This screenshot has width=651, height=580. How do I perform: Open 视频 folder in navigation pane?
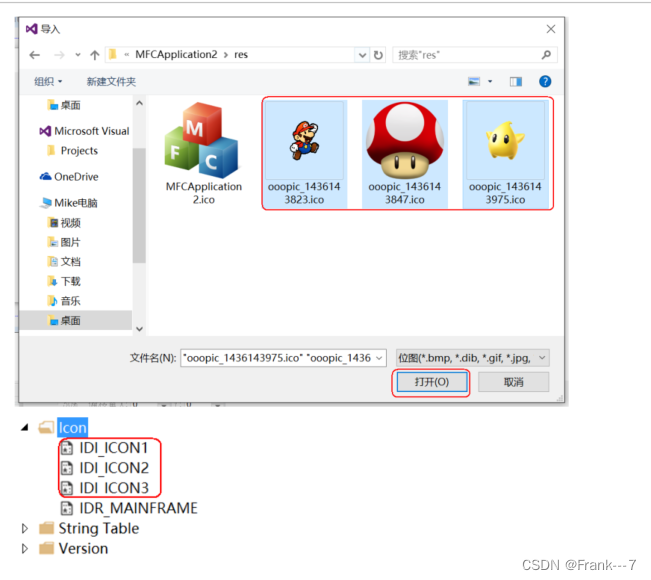pos(64,223)
